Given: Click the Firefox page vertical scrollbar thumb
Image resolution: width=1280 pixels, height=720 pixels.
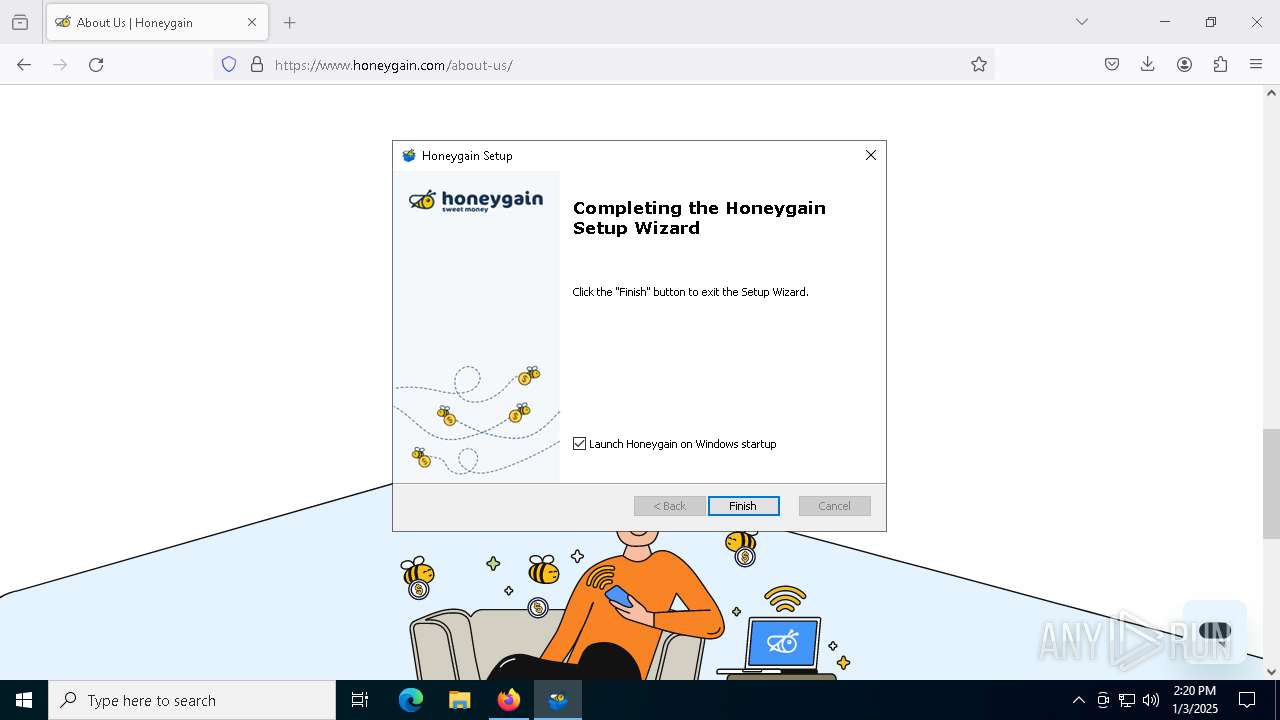Looking at the screenshot, I should [x=1271, y=484].
